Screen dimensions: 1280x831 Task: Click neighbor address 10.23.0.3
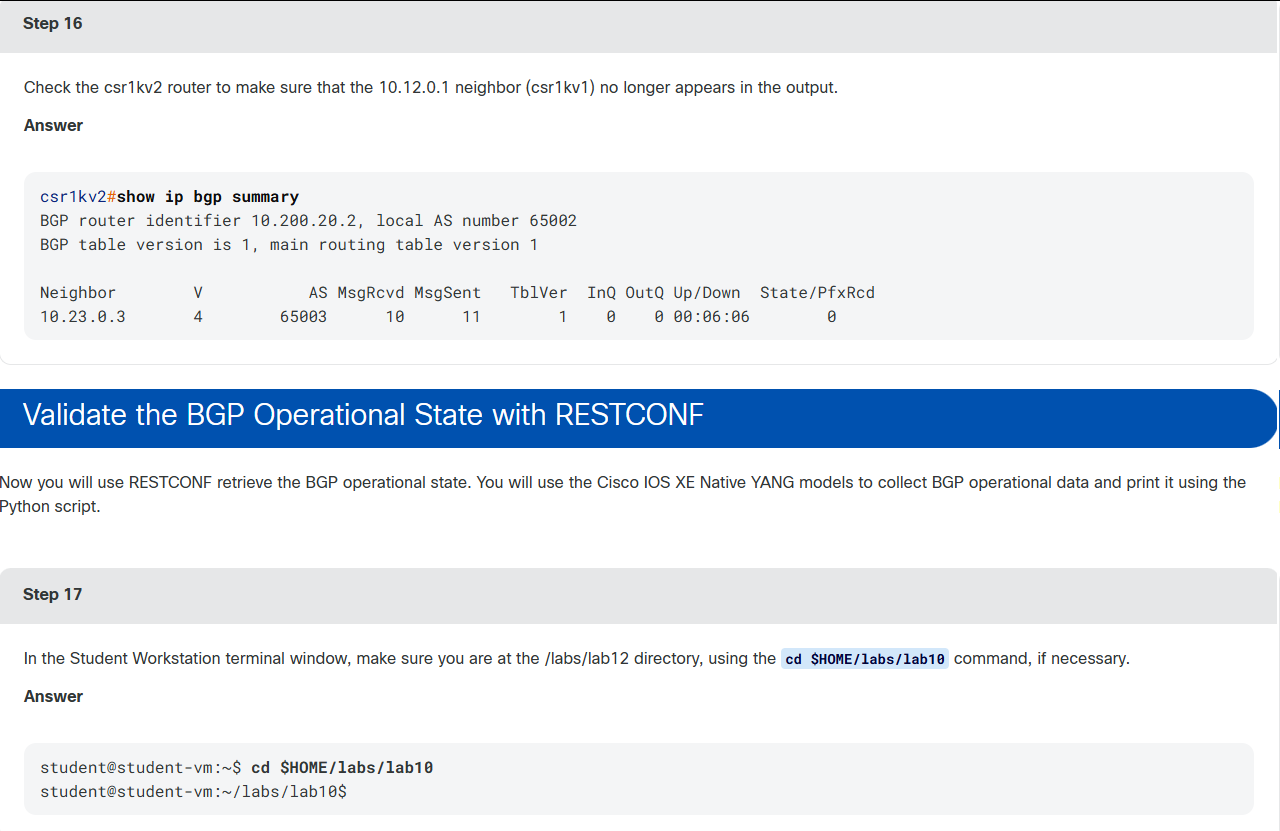pyautogui.click(x=83, y=317)
